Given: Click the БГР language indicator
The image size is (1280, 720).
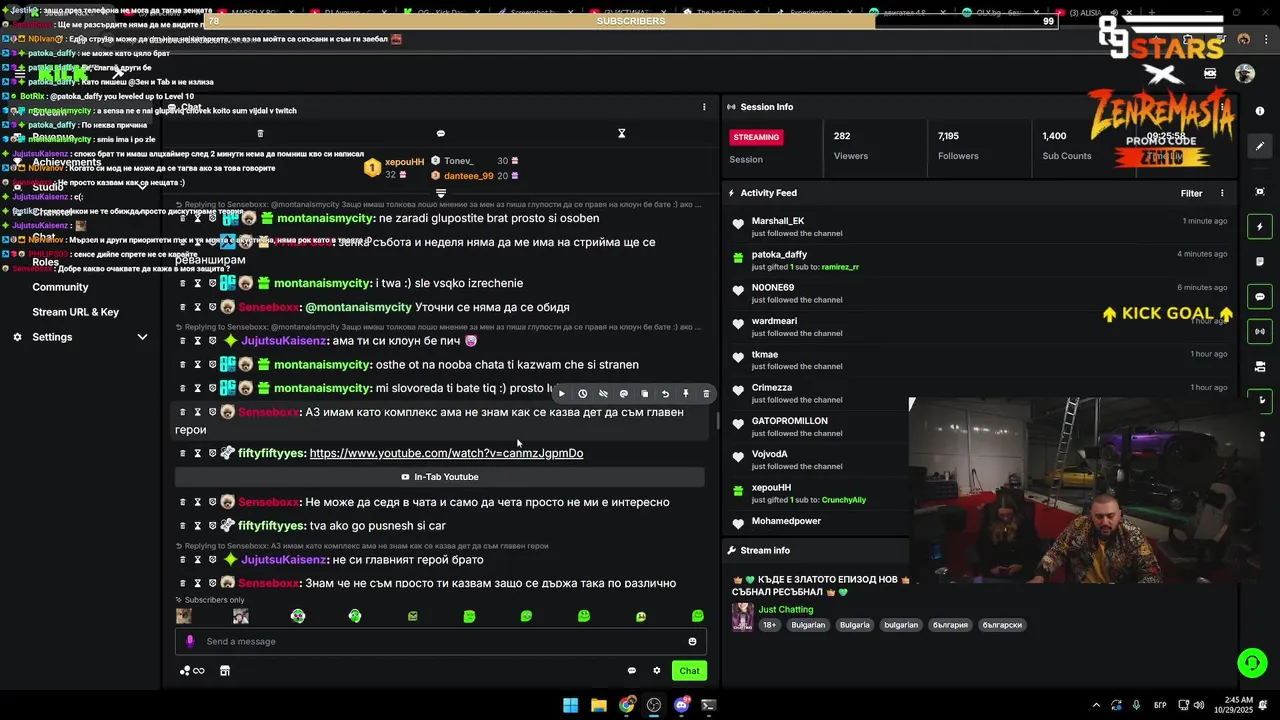Looking at the screenshot, I should pos(1160,705).
